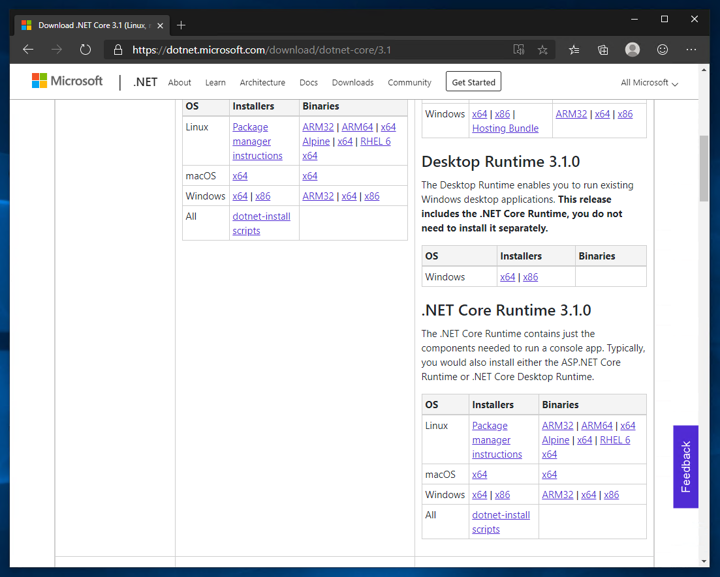Screen dimensions: 720x577
Task: Click the Microsoft logo
Action: 67,81
